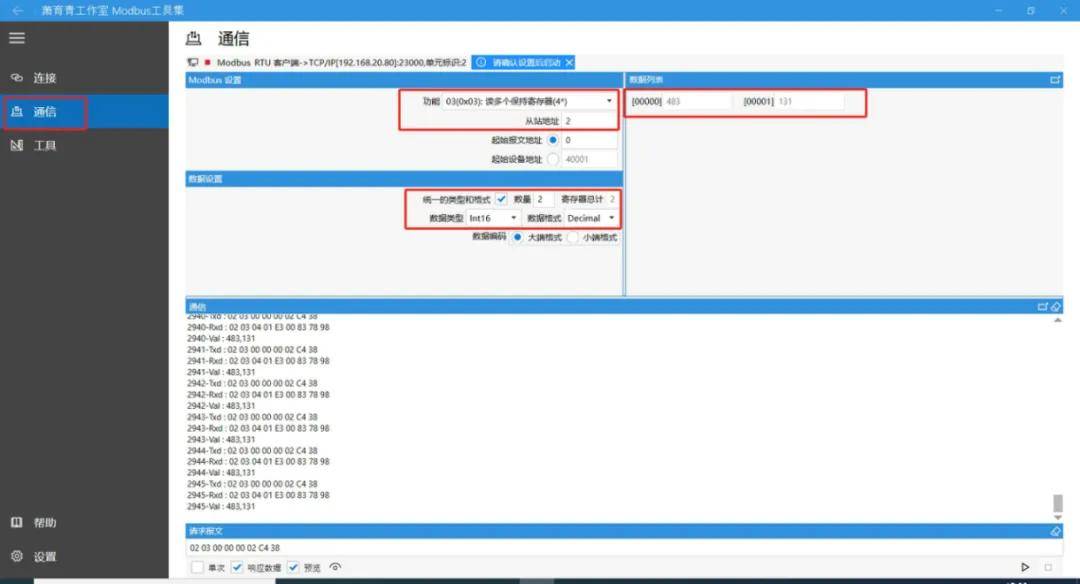The image size is (1080, 584).
Task: Clear the 通信 log with eraser icon
Action: [x=1056, y=306]
